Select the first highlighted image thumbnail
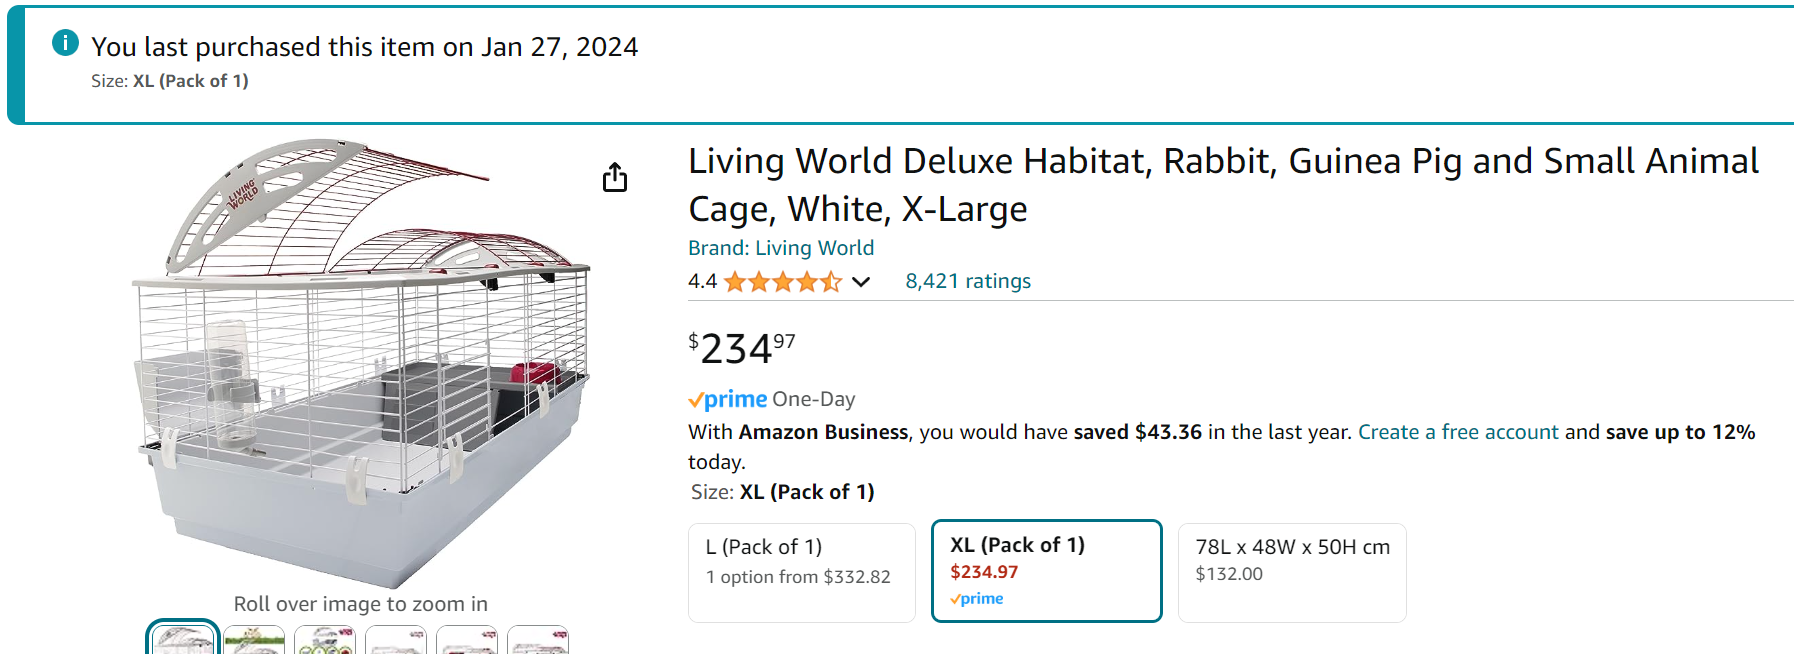The image size is (1794, 654). tap(183, 639)
